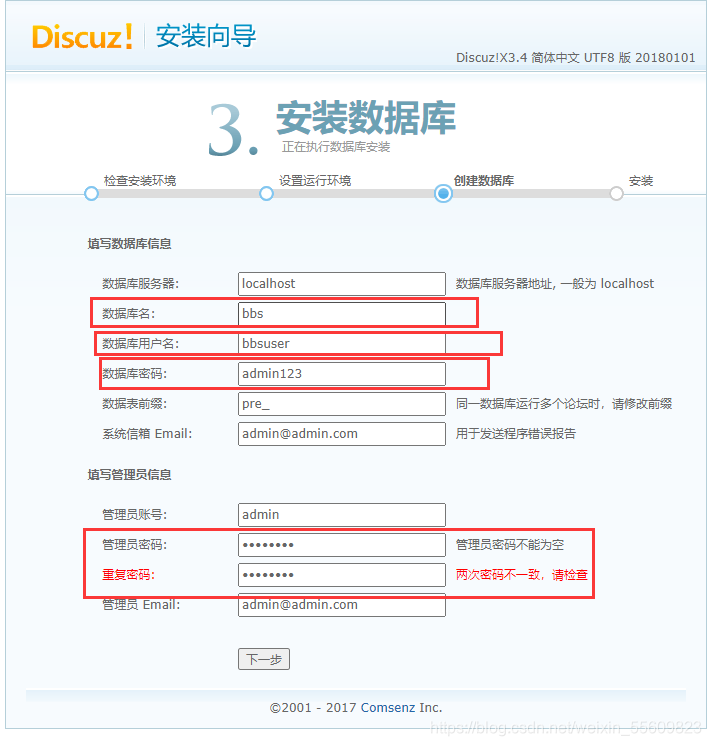Image resolution: width=711 pixels, height=746 pixels.
Task: Click the Discuz! logo
Action: (x=82, y=36)
